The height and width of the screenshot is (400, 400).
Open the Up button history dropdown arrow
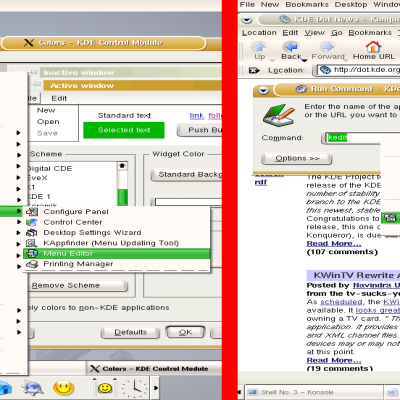[x=272, y=60]
